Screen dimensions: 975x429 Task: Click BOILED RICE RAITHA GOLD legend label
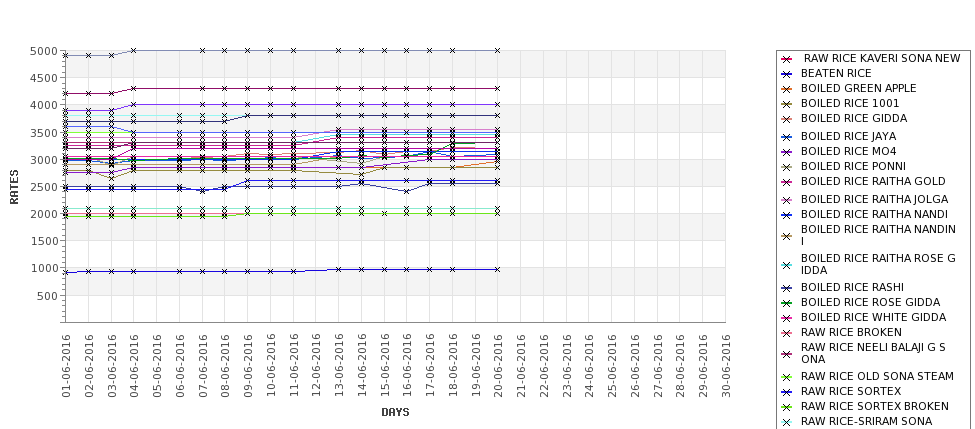(x=873, y=181)
